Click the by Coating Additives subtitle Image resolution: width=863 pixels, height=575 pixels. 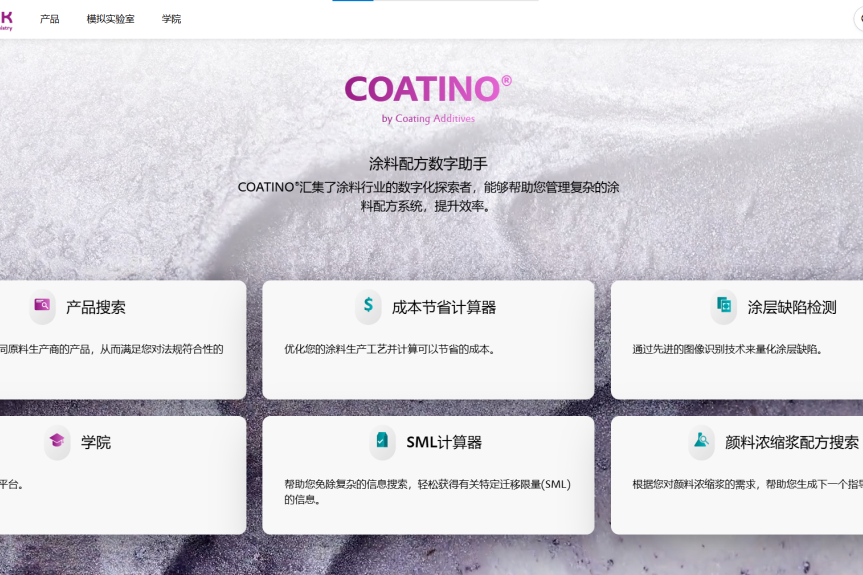pos(428,118)
